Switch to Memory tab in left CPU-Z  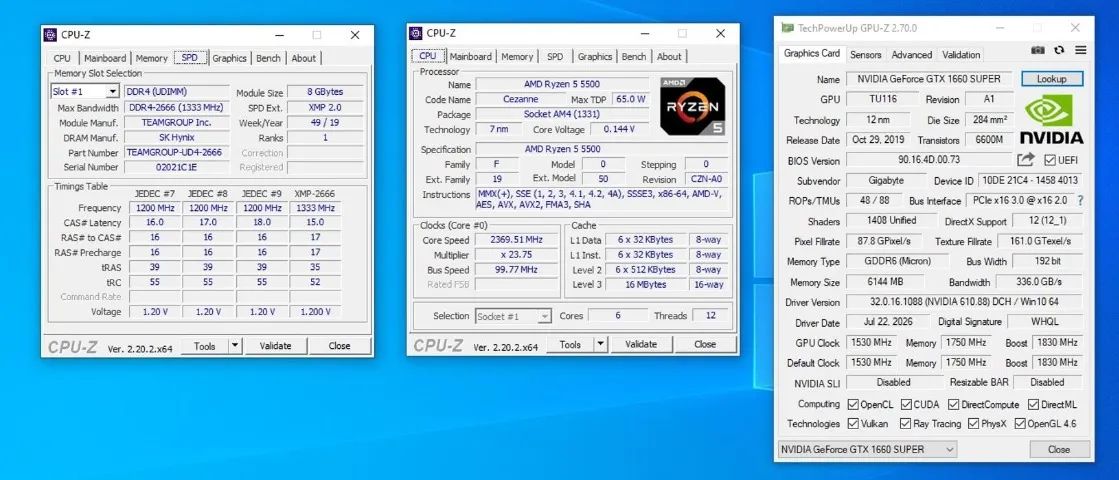152,58
